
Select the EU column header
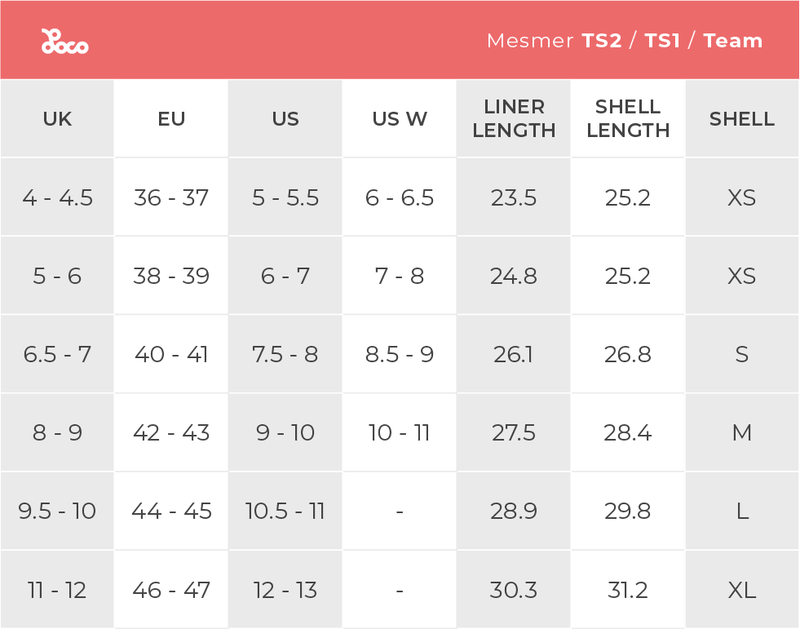click(x=171, y=119)
